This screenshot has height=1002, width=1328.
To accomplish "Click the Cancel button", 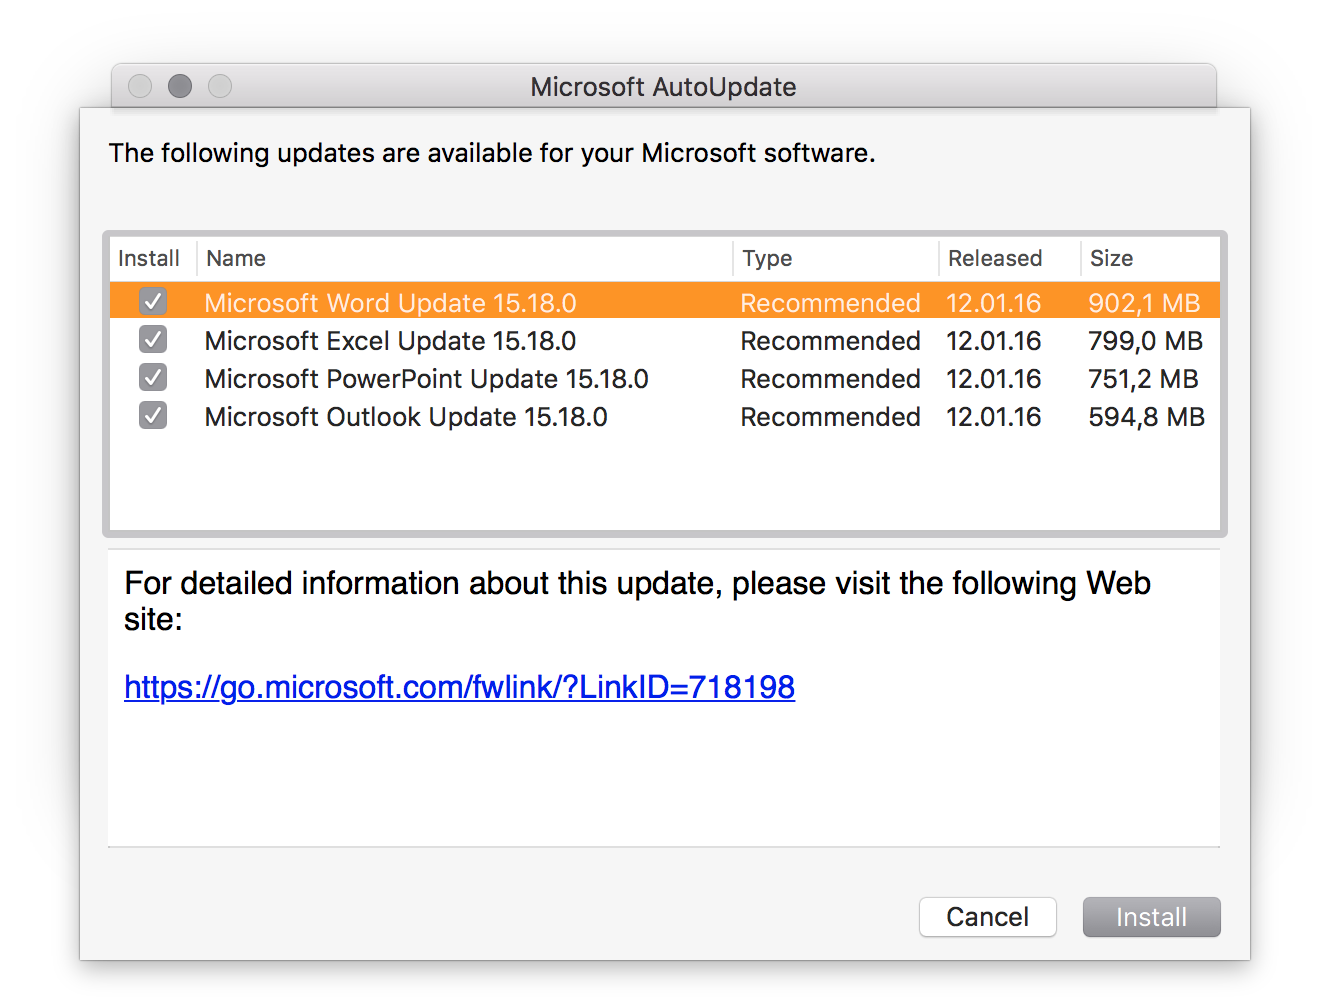I will 987,917.
